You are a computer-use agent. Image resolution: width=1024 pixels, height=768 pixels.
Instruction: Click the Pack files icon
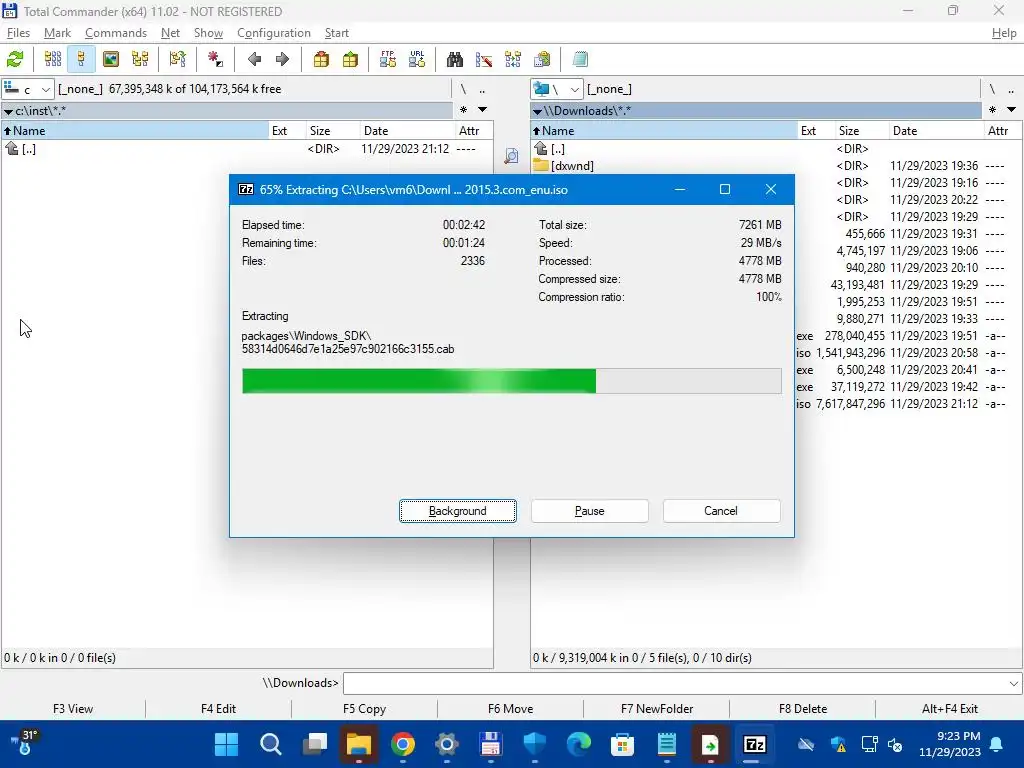point(321,59)
